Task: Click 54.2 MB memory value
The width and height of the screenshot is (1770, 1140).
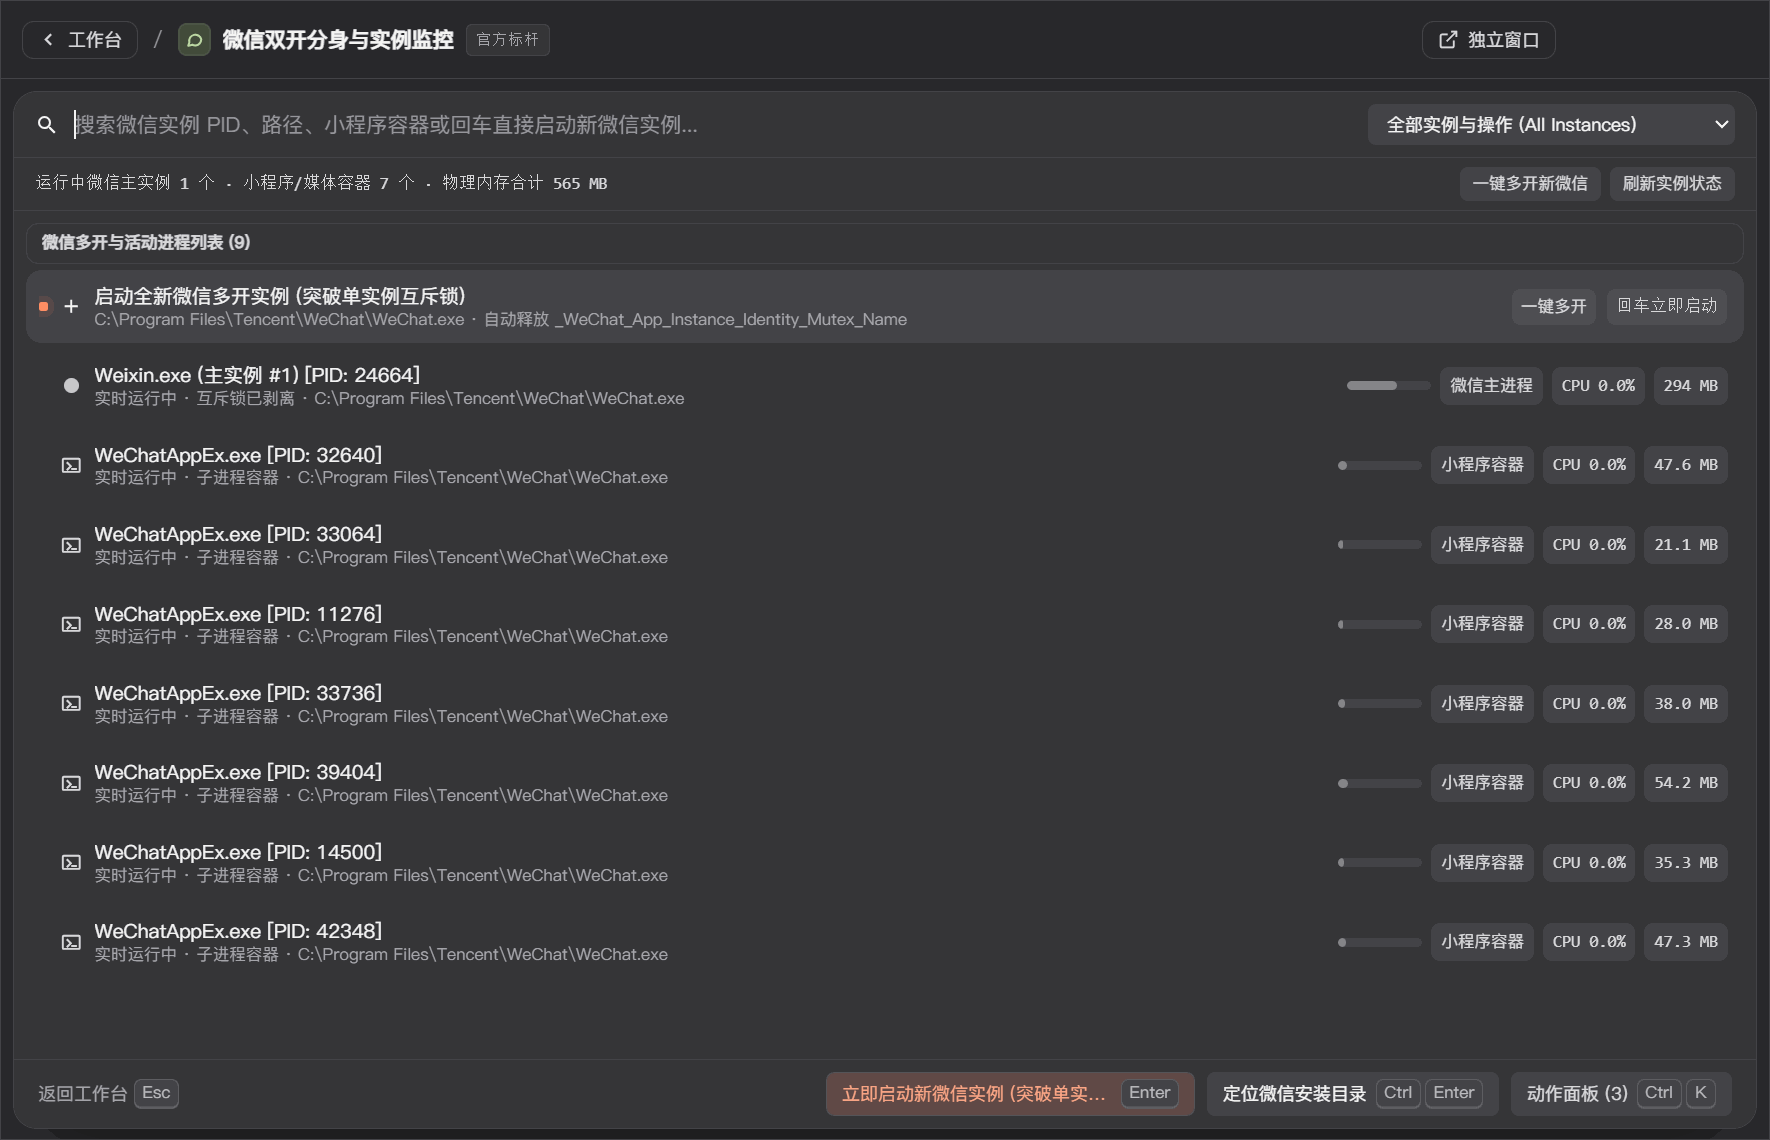Action: pos(1686,783)
